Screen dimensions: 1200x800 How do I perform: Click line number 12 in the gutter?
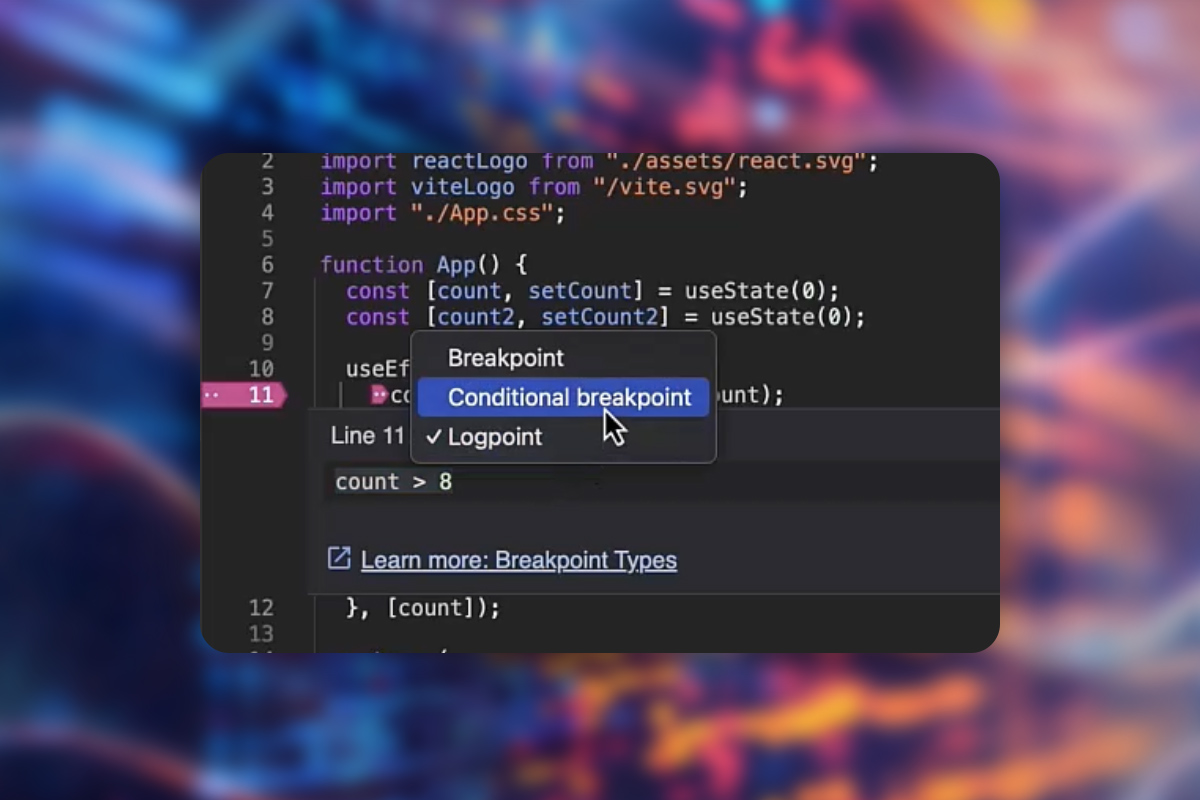(261, 607)
